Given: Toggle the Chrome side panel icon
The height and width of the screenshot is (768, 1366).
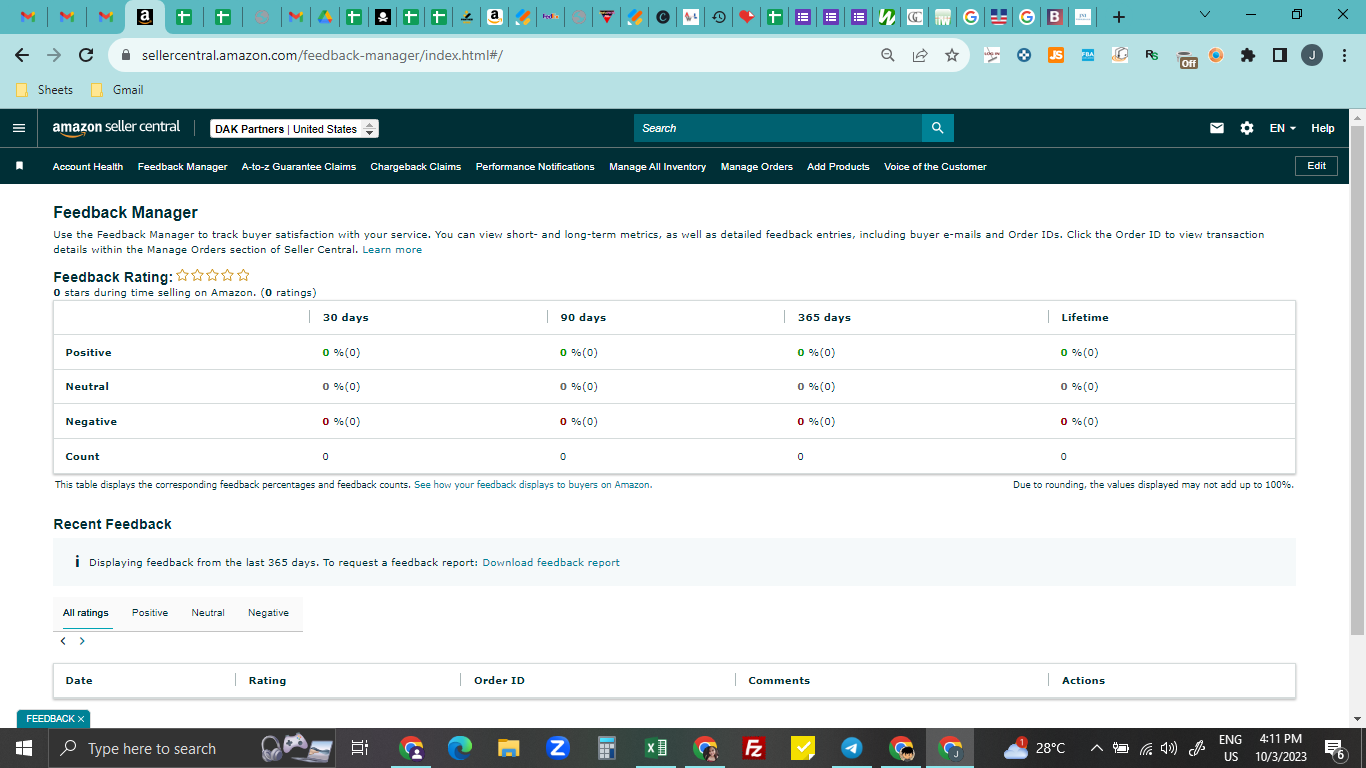Looking at the screenshot, I should point(1279,55).
